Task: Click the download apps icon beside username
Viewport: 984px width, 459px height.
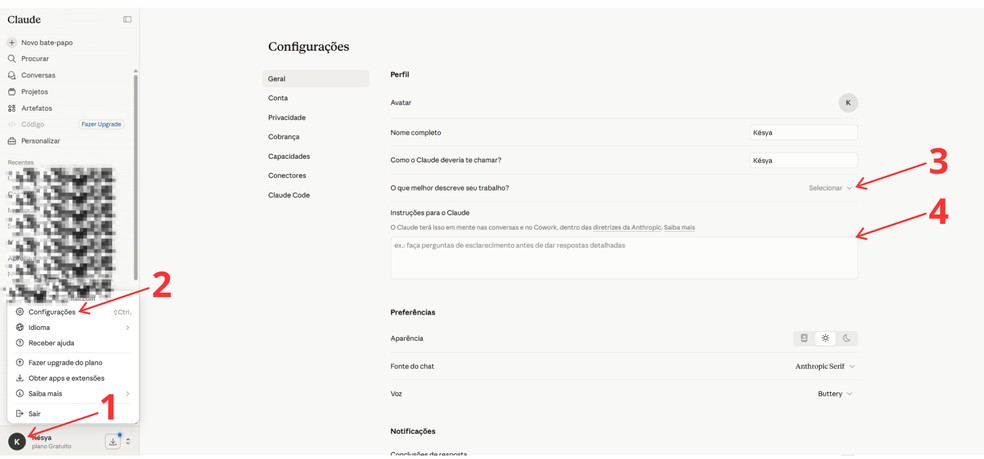Action: point(112,441)
